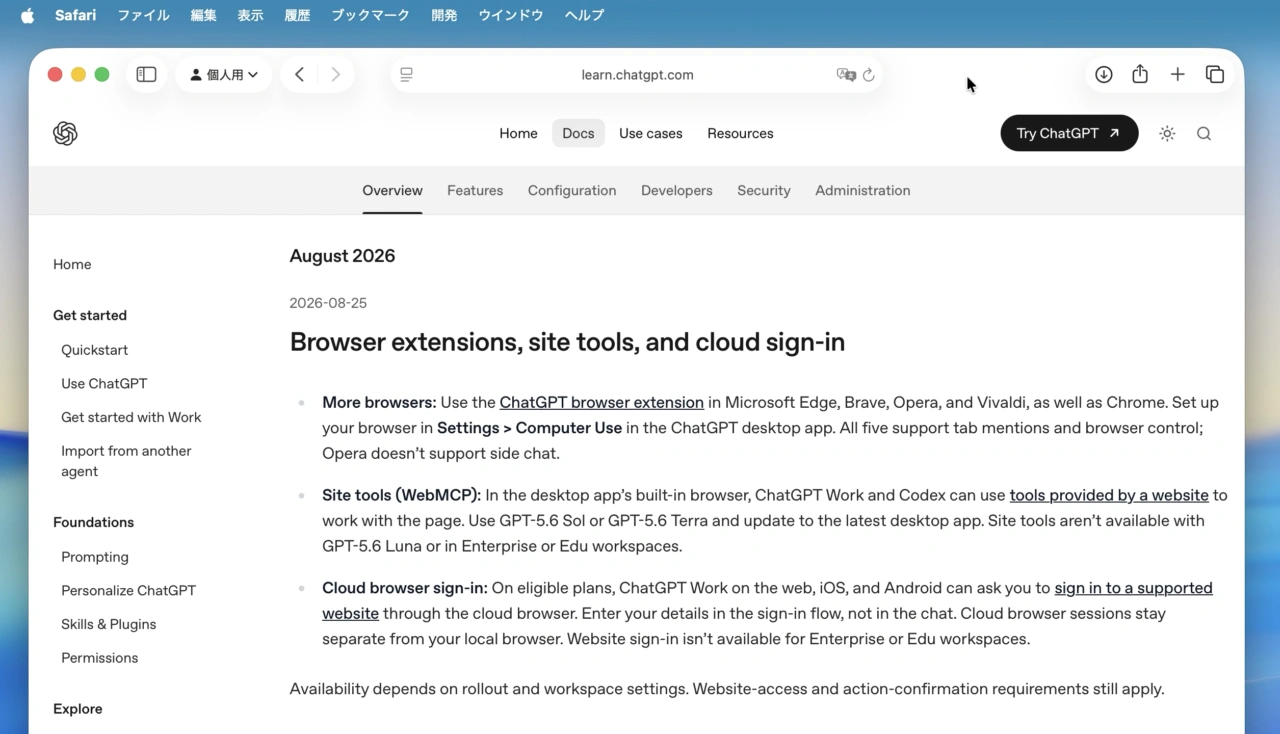Switch to the Administration tab
This screenshot has width=1280, height=734.
tap(862, 190)
